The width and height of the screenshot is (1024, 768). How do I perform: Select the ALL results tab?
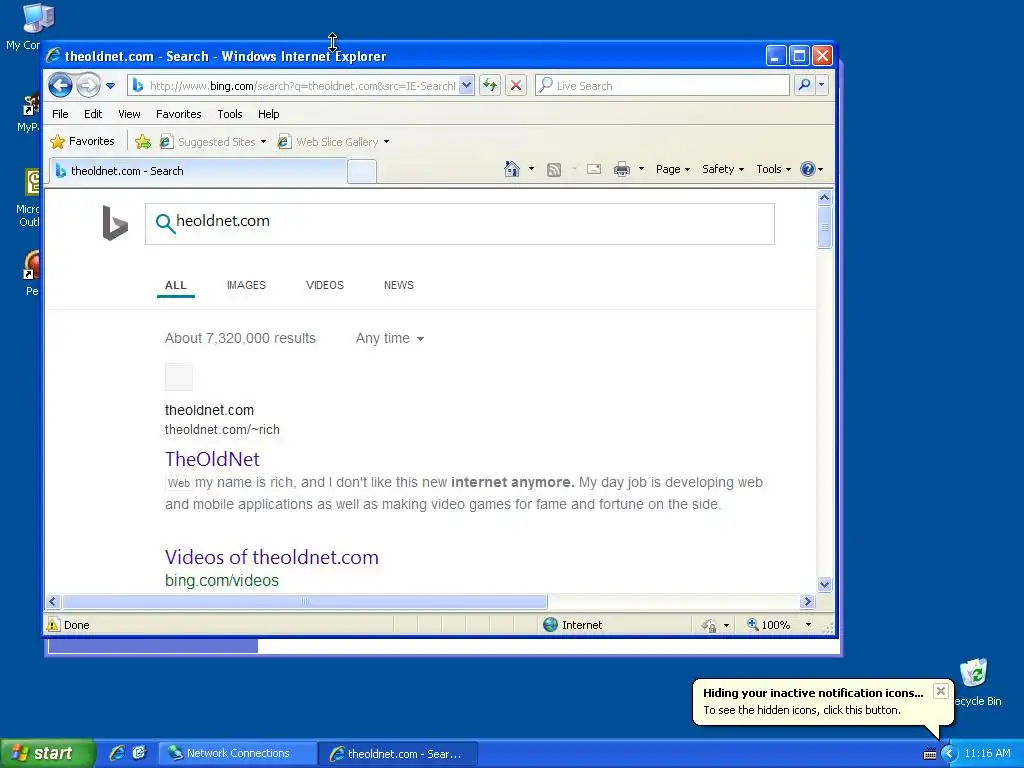[x=176, y=285]
